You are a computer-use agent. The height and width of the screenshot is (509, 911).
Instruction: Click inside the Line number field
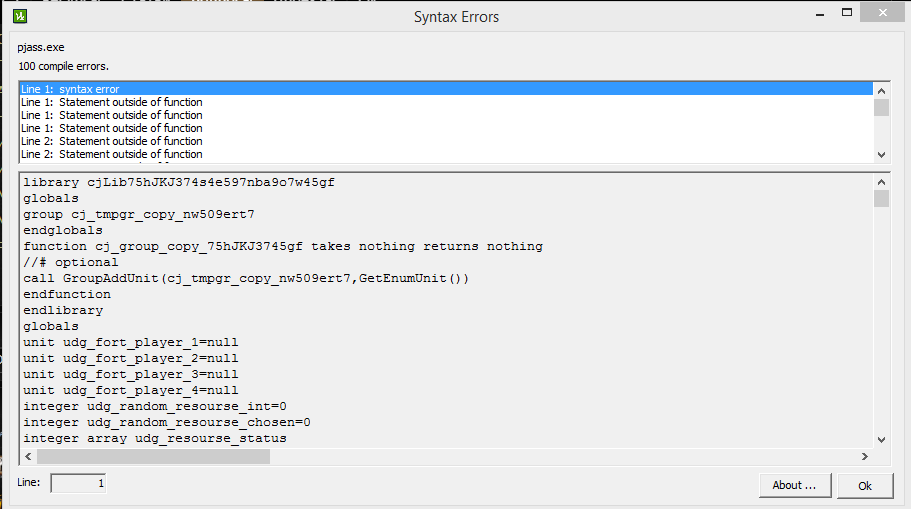pyautogui.click(x=78, y=484)
